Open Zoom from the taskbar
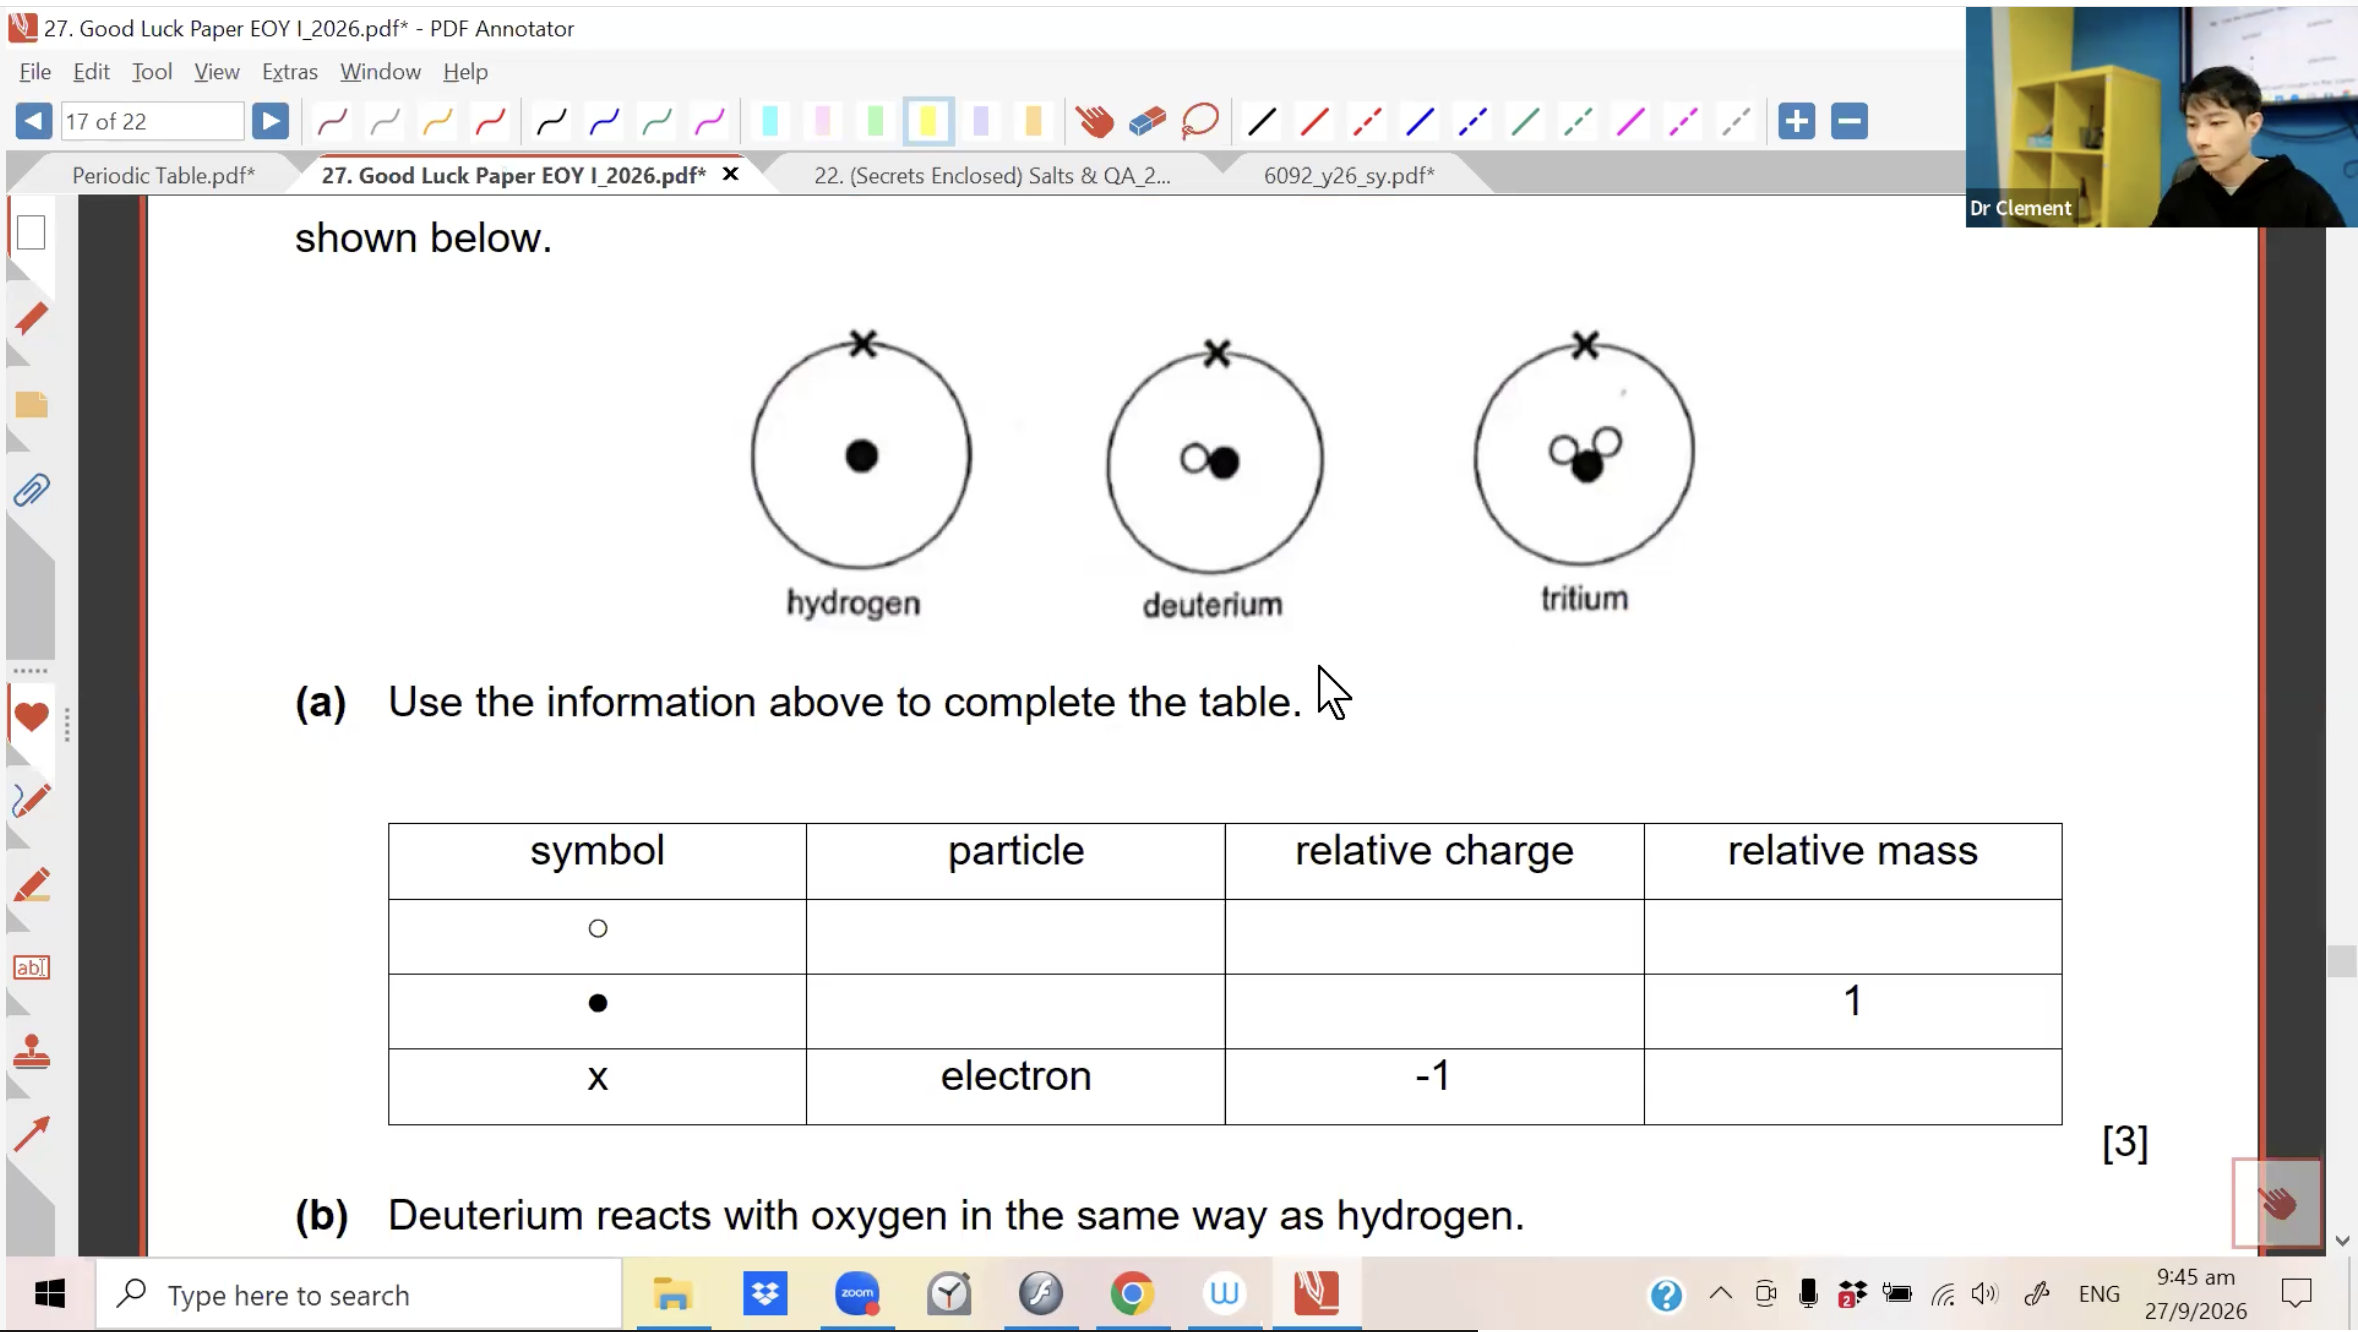 coord(857,1294)
